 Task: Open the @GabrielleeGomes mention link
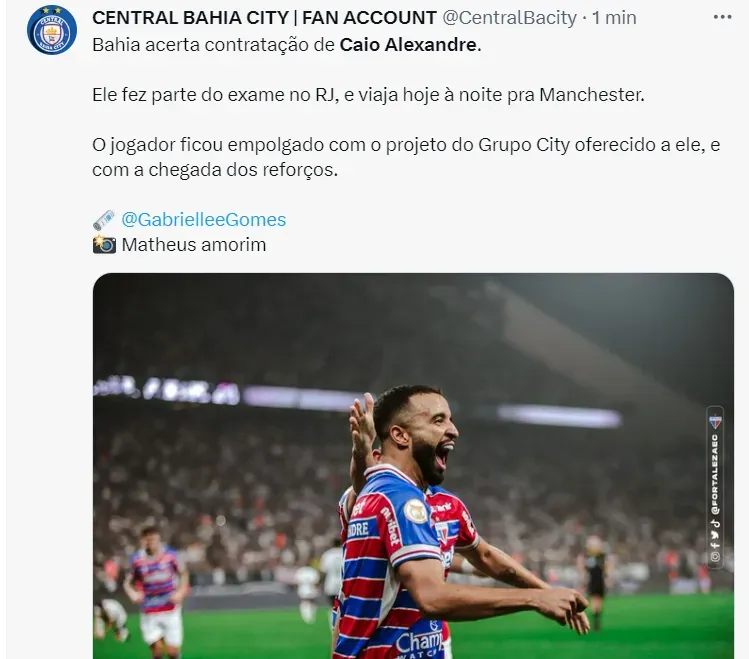[x=203, y=219]
